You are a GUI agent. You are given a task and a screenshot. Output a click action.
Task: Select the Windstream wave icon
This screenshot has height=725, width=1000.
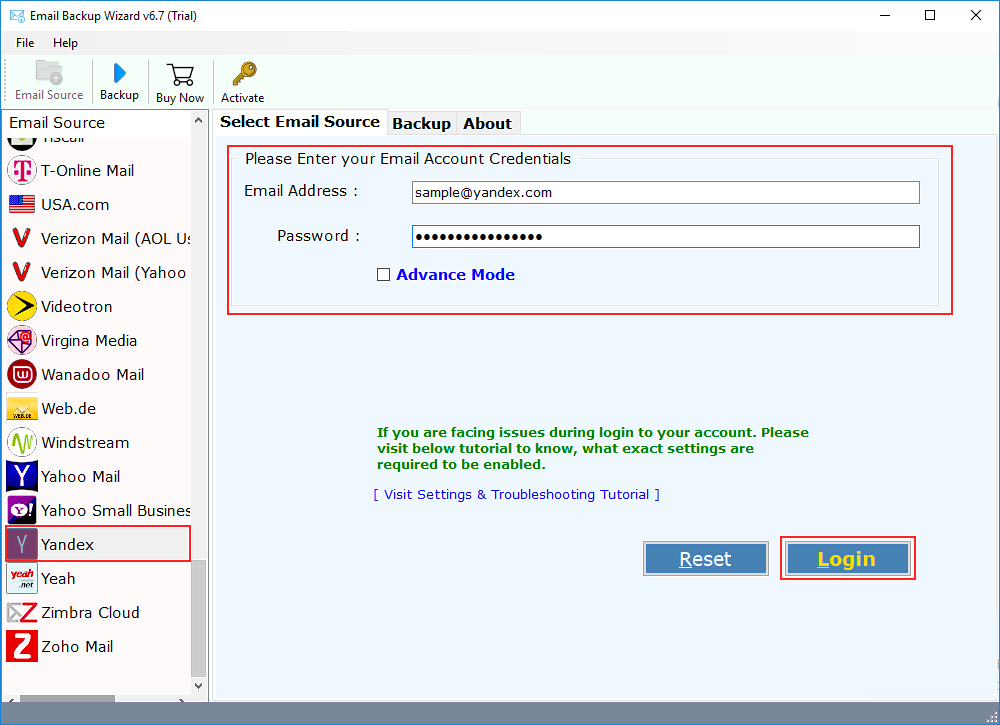(x=22, y=443)
